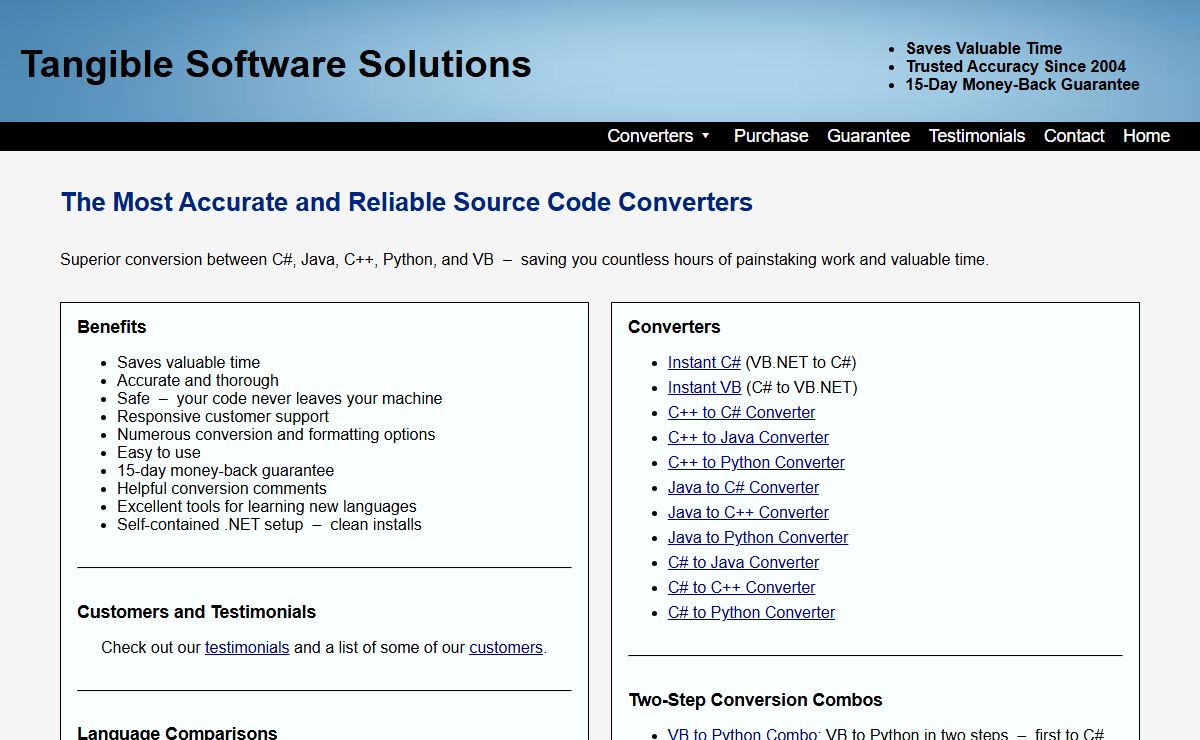Screen dimensions: 1200x740
Task: Go to Testimonials in the nav bar
Action: [x=977, y=136]
